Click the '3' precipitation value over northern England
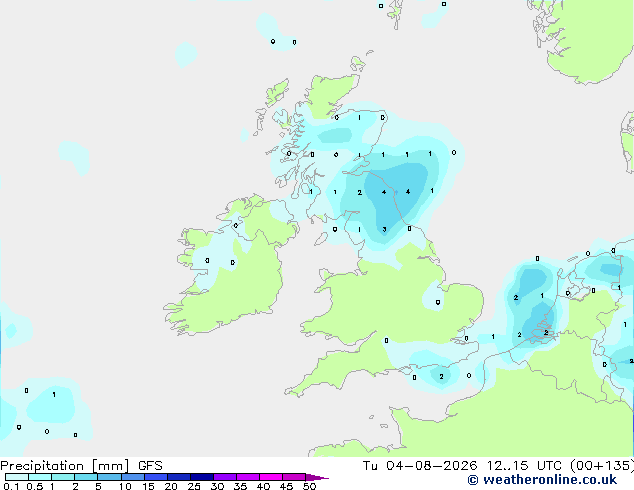 [384, 230]
